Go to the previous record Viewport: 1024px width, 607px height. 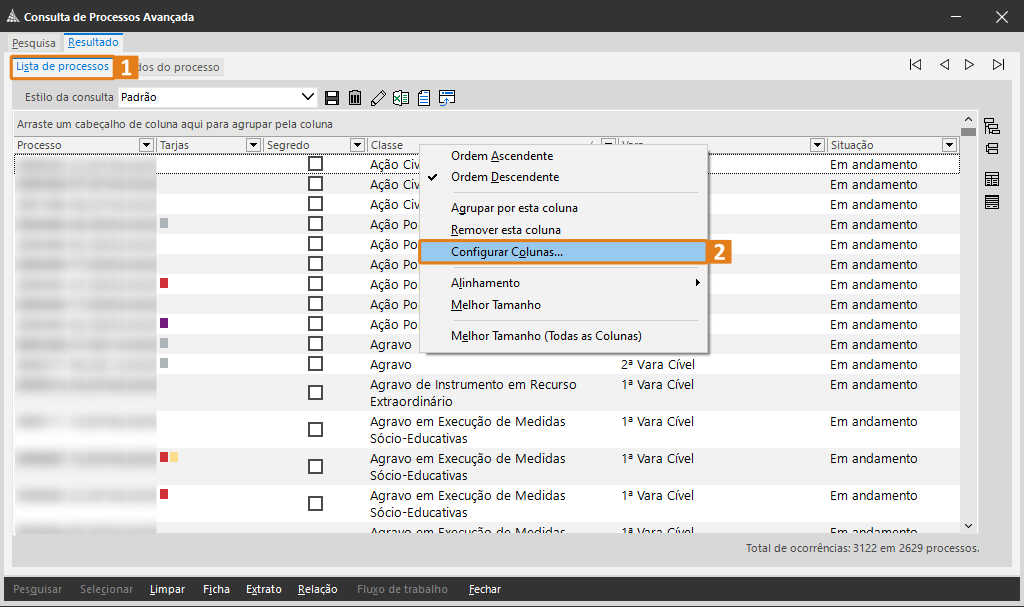pyautogui.click(x=944, y=65)
